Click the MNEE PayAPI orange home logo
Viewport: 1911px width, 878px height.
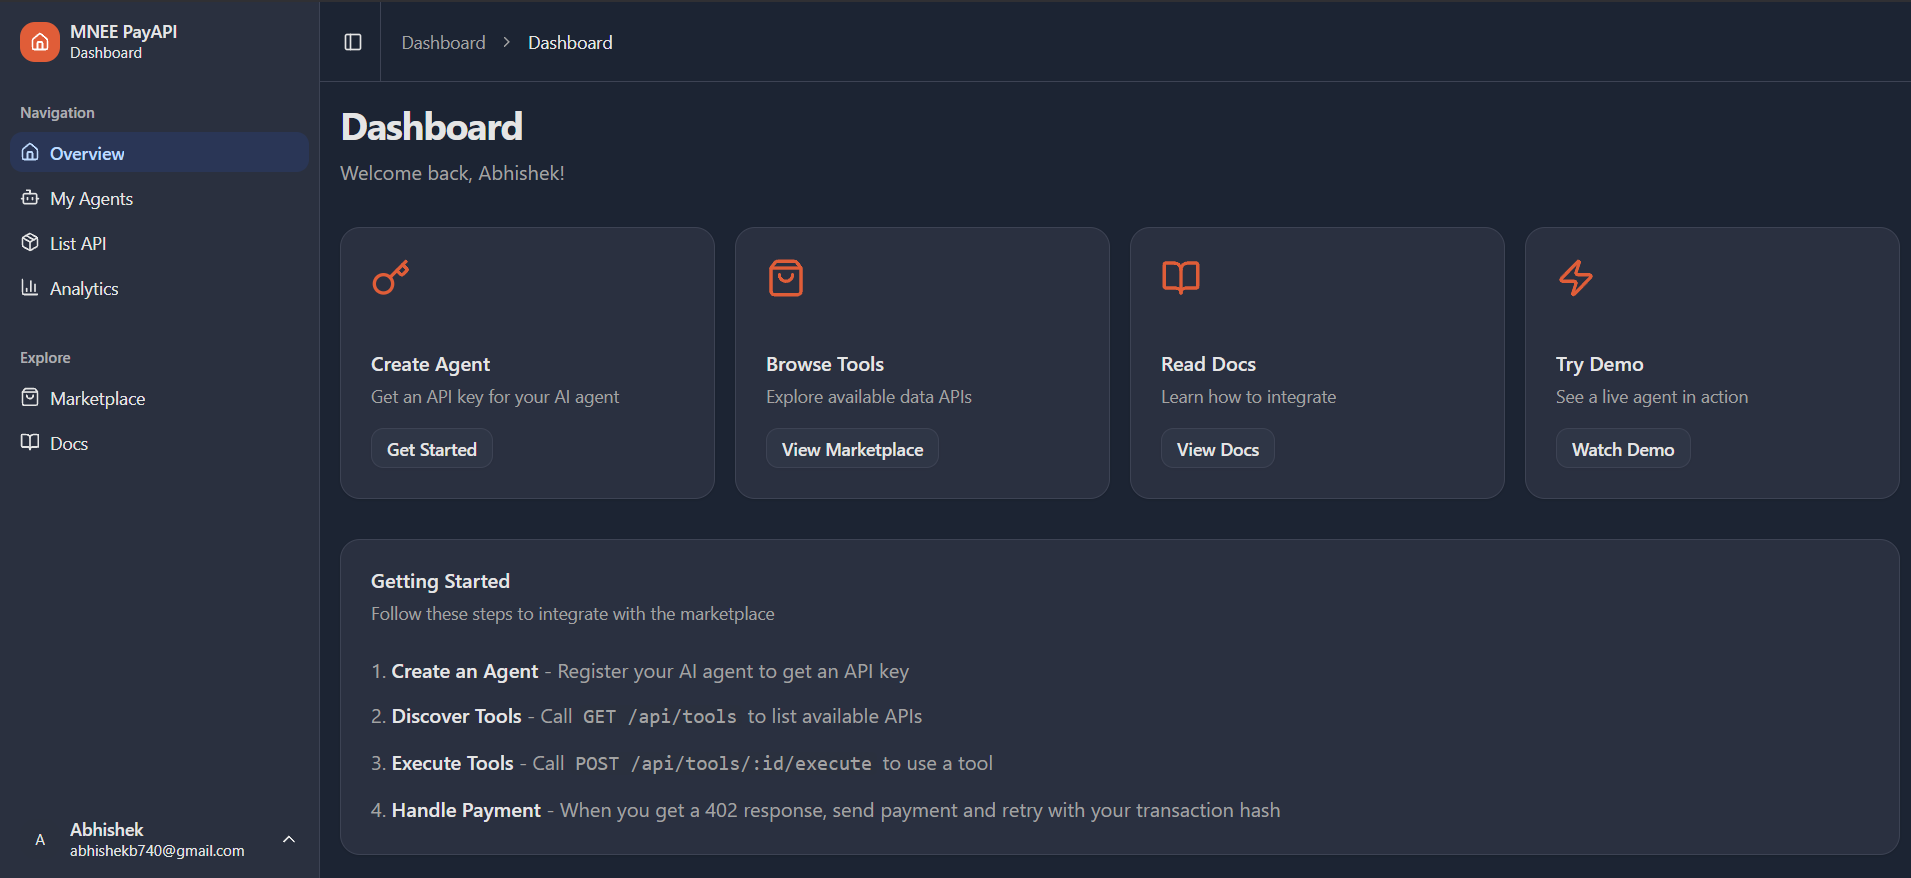point(40,42)
